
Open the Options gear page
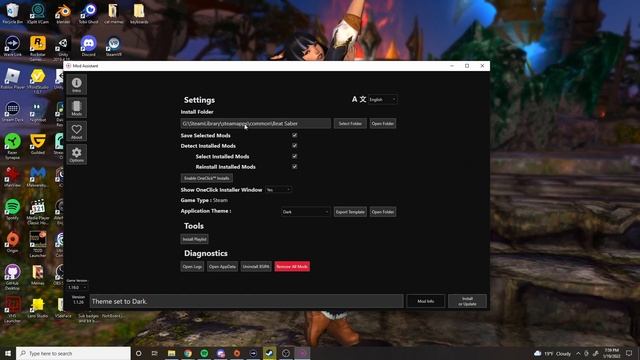coord(77,155)
